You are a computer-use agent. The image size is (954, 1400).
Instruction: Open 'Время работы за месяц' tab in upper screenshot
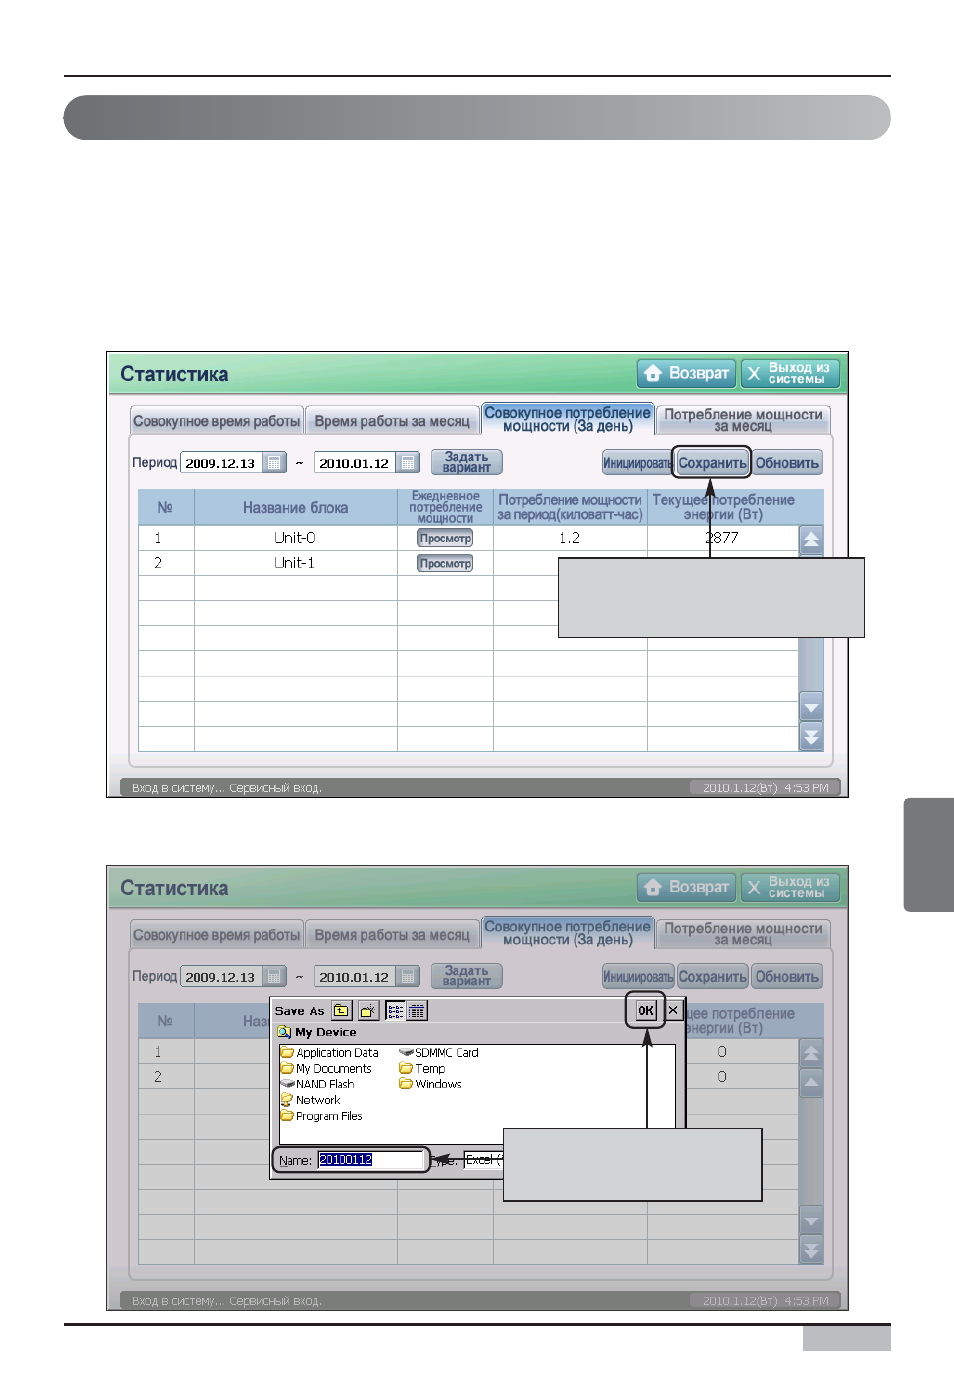click(x=392, y=421)
